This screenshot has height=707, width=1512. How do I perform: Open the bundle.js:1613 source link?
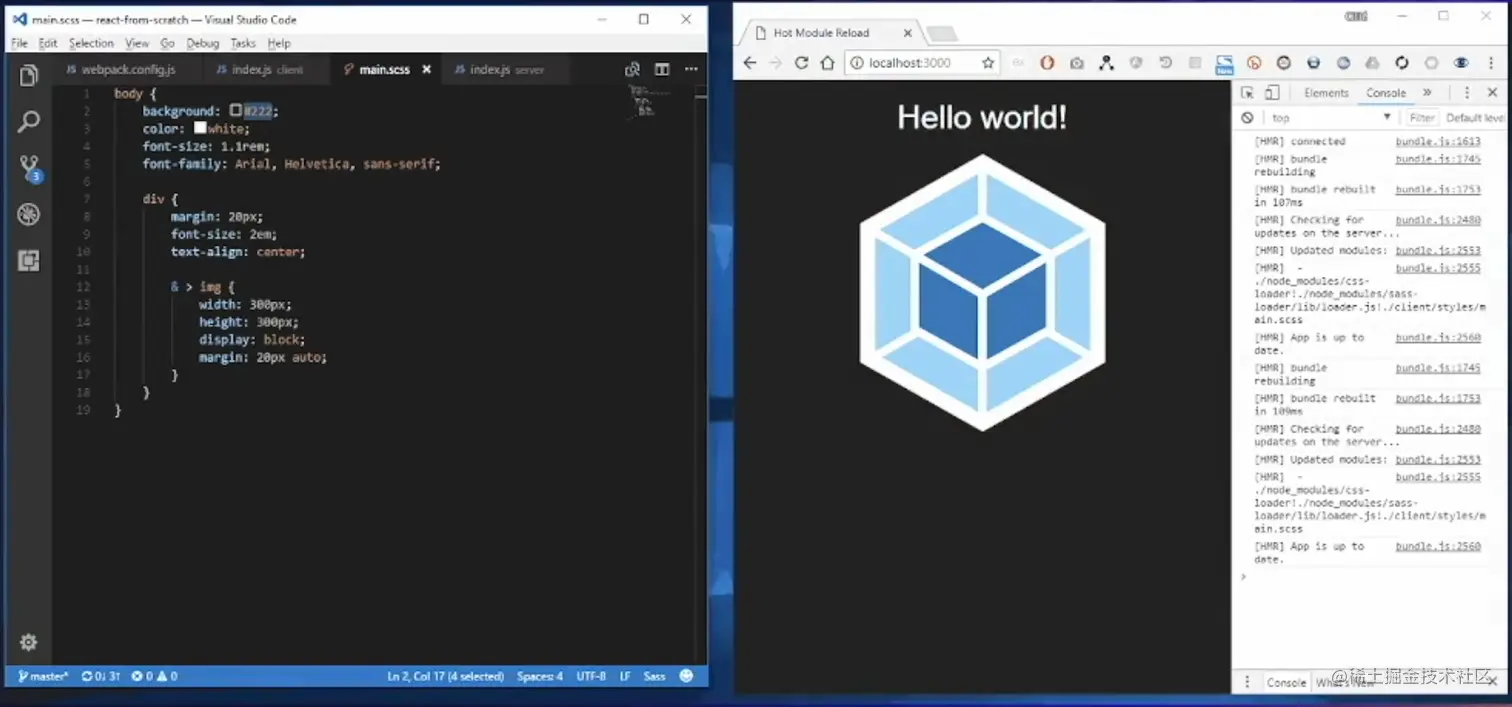tap(1438, 142)
